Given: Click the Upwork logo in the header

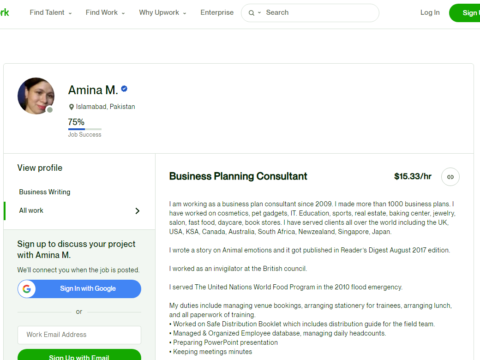Looking at the screenshot, I should tap(4, 13).
